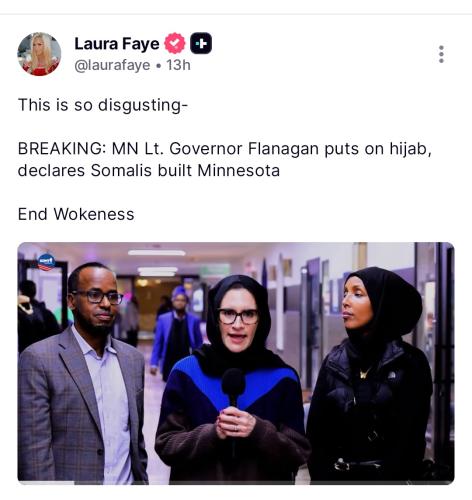Click the small logo badge in photo corner
472x500 pixels.
tap(46, 262)
